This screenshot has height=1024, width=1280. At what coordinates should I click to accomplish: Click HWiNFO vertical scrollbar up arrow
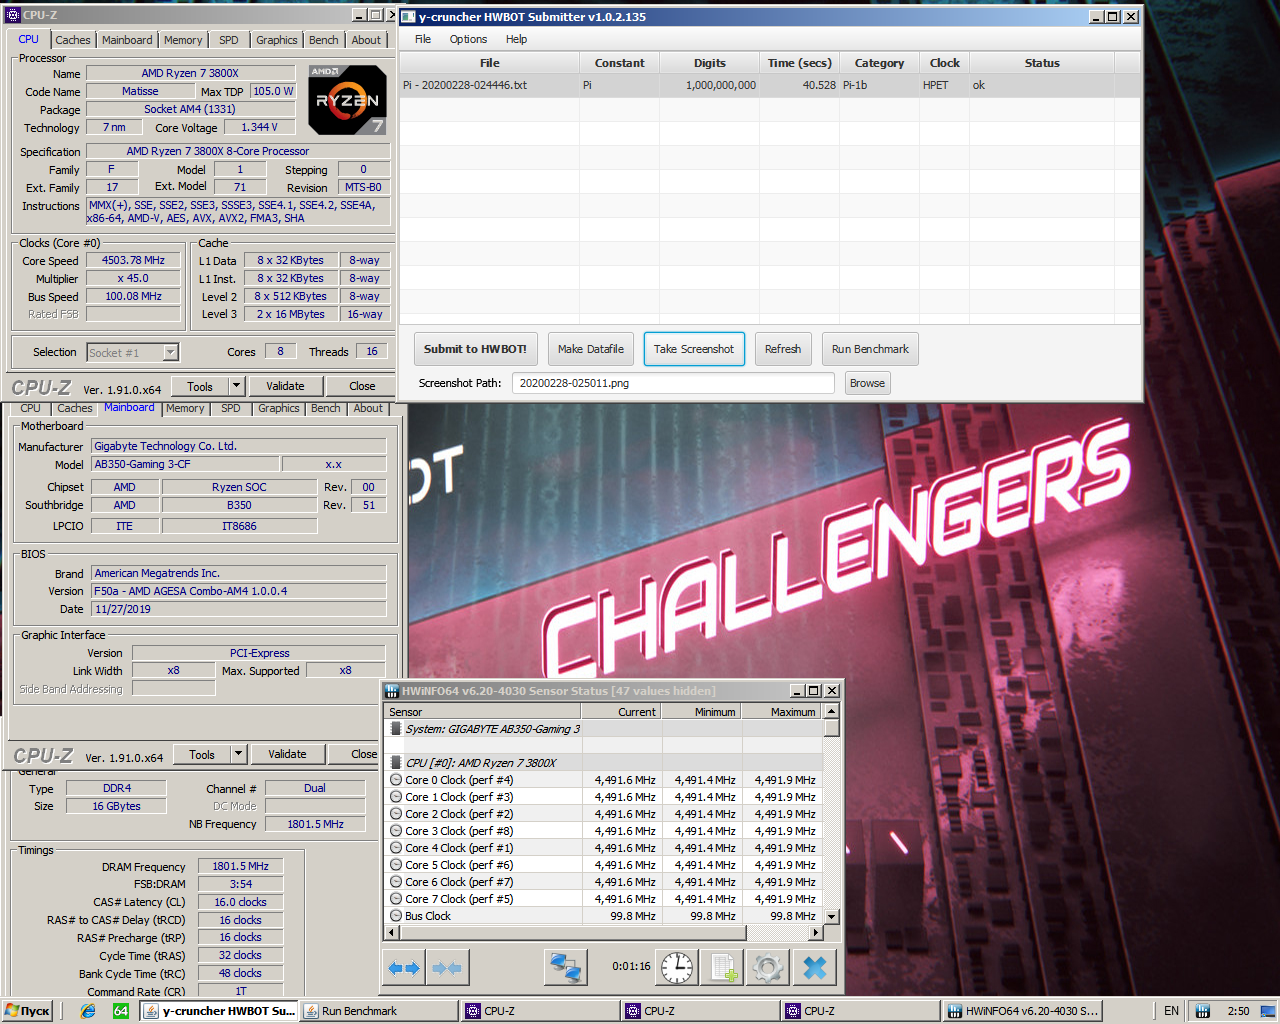coord(831,711)
